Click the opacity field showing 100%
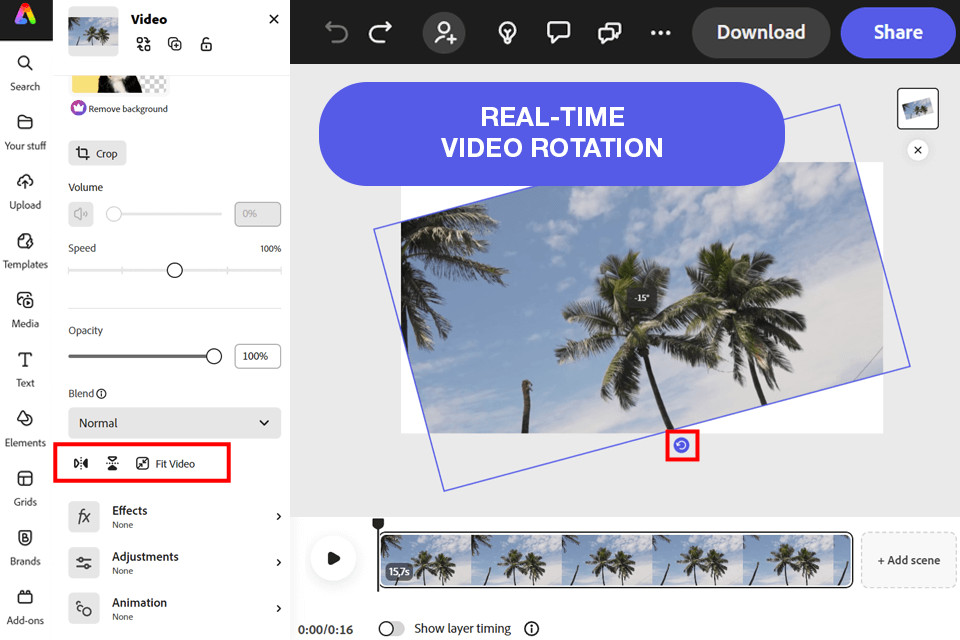 258,356
